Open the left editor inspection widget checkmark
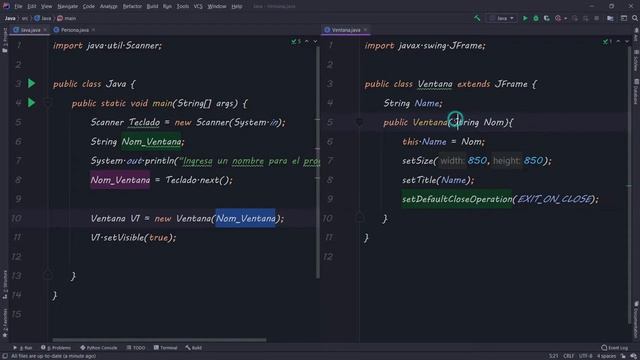Screen dimensions: 640x360 pos(296,42)
